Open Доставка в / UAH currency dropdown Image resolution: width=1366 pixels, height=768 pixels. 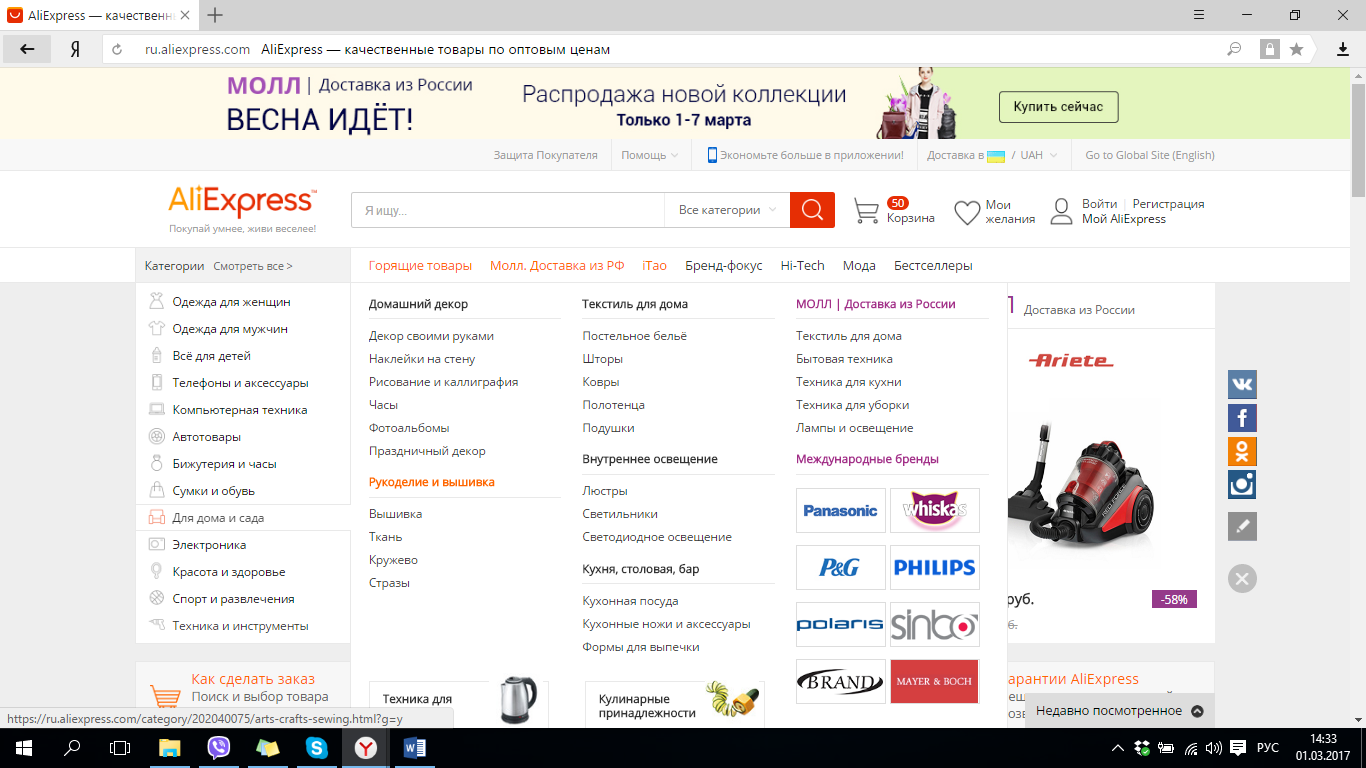[992, 155]
